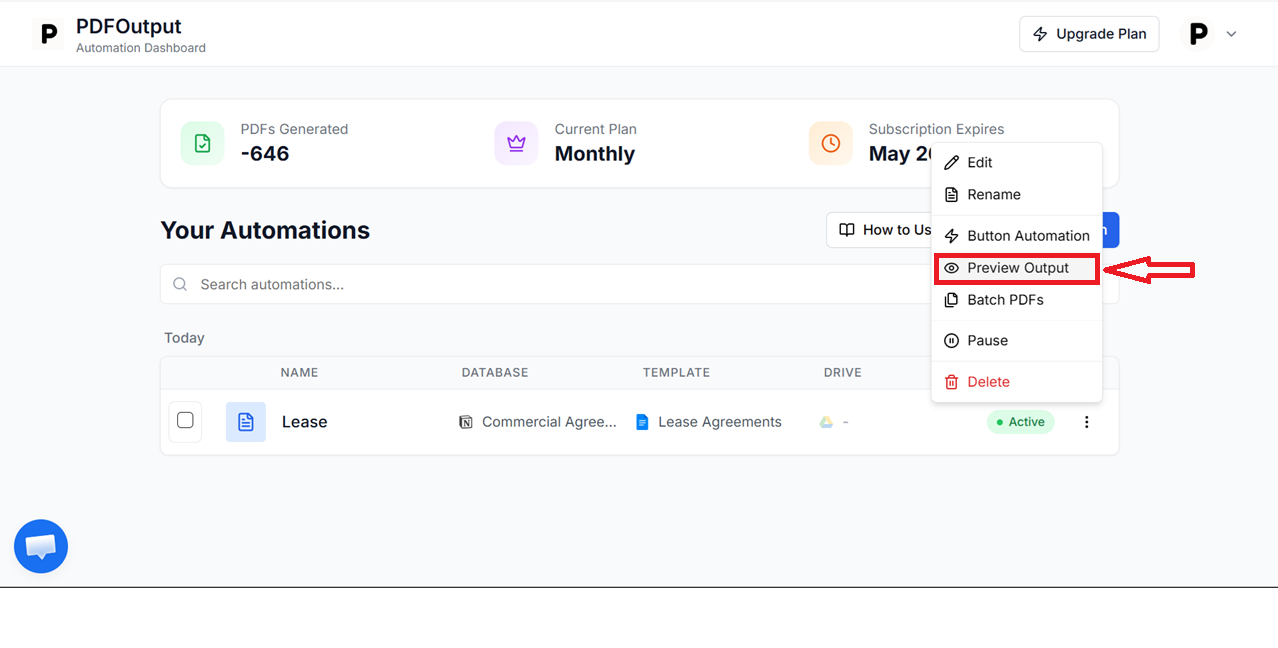
Task: Click the lightning icon in Upgrade Plan
Action: [x=1040, y=34]
